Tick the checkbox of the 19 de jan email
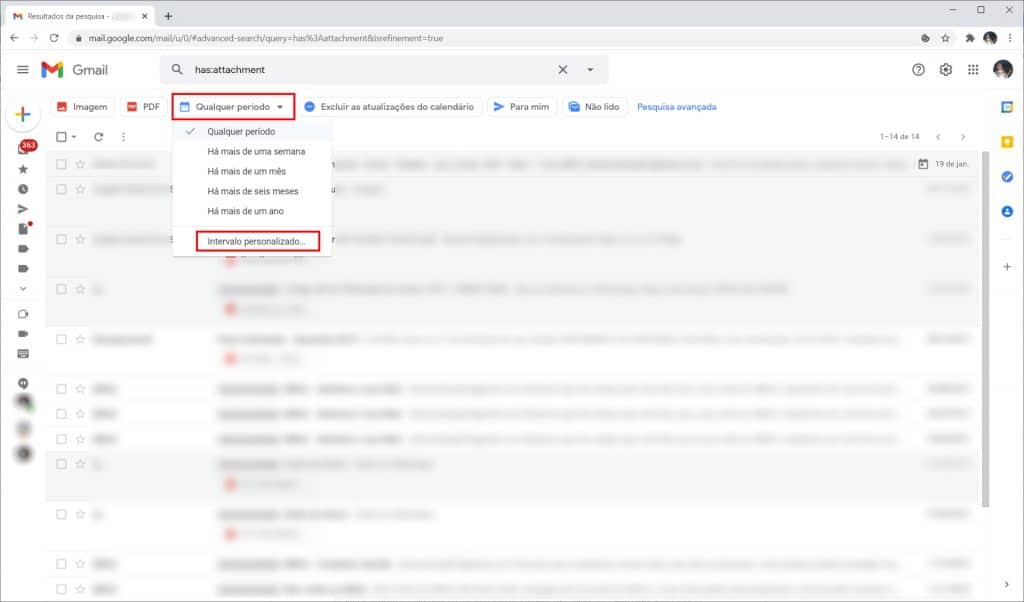 click(x=61, y=164)
